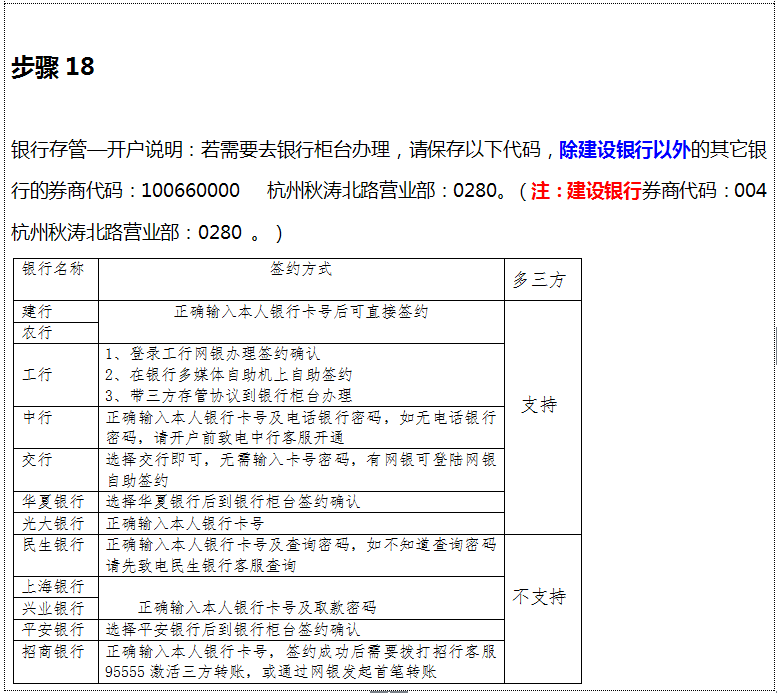Screen dimensions: 777x693
Task: Click the table header '签约方式'
Action: [301, 269]
